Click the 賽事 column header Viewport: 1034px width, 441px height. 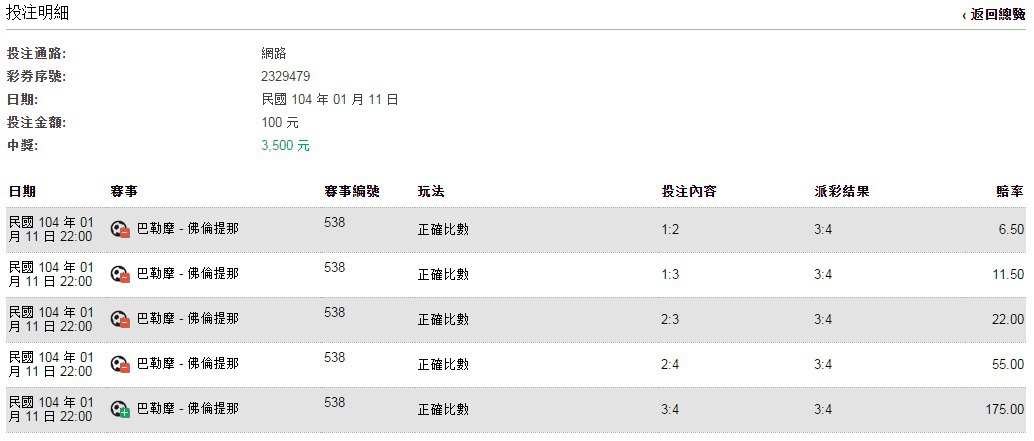tap(123, 191)
